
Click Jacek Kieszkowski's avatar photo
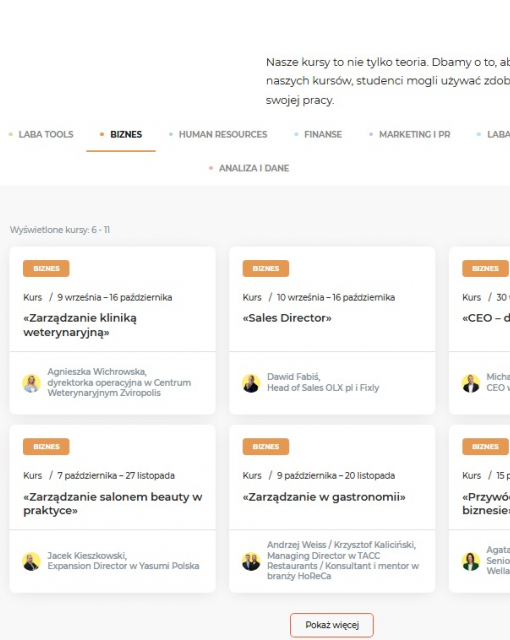(x=31, y=561)
